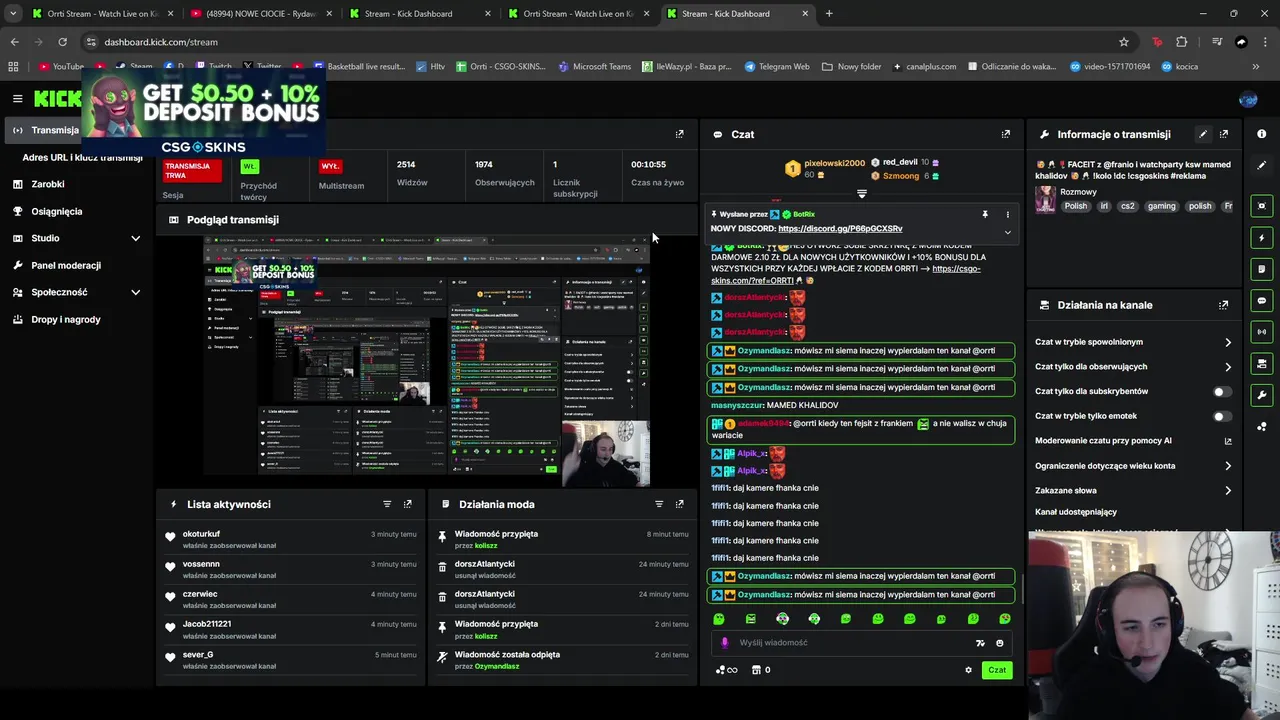Open chat settings gear icon

coord(968,670)
